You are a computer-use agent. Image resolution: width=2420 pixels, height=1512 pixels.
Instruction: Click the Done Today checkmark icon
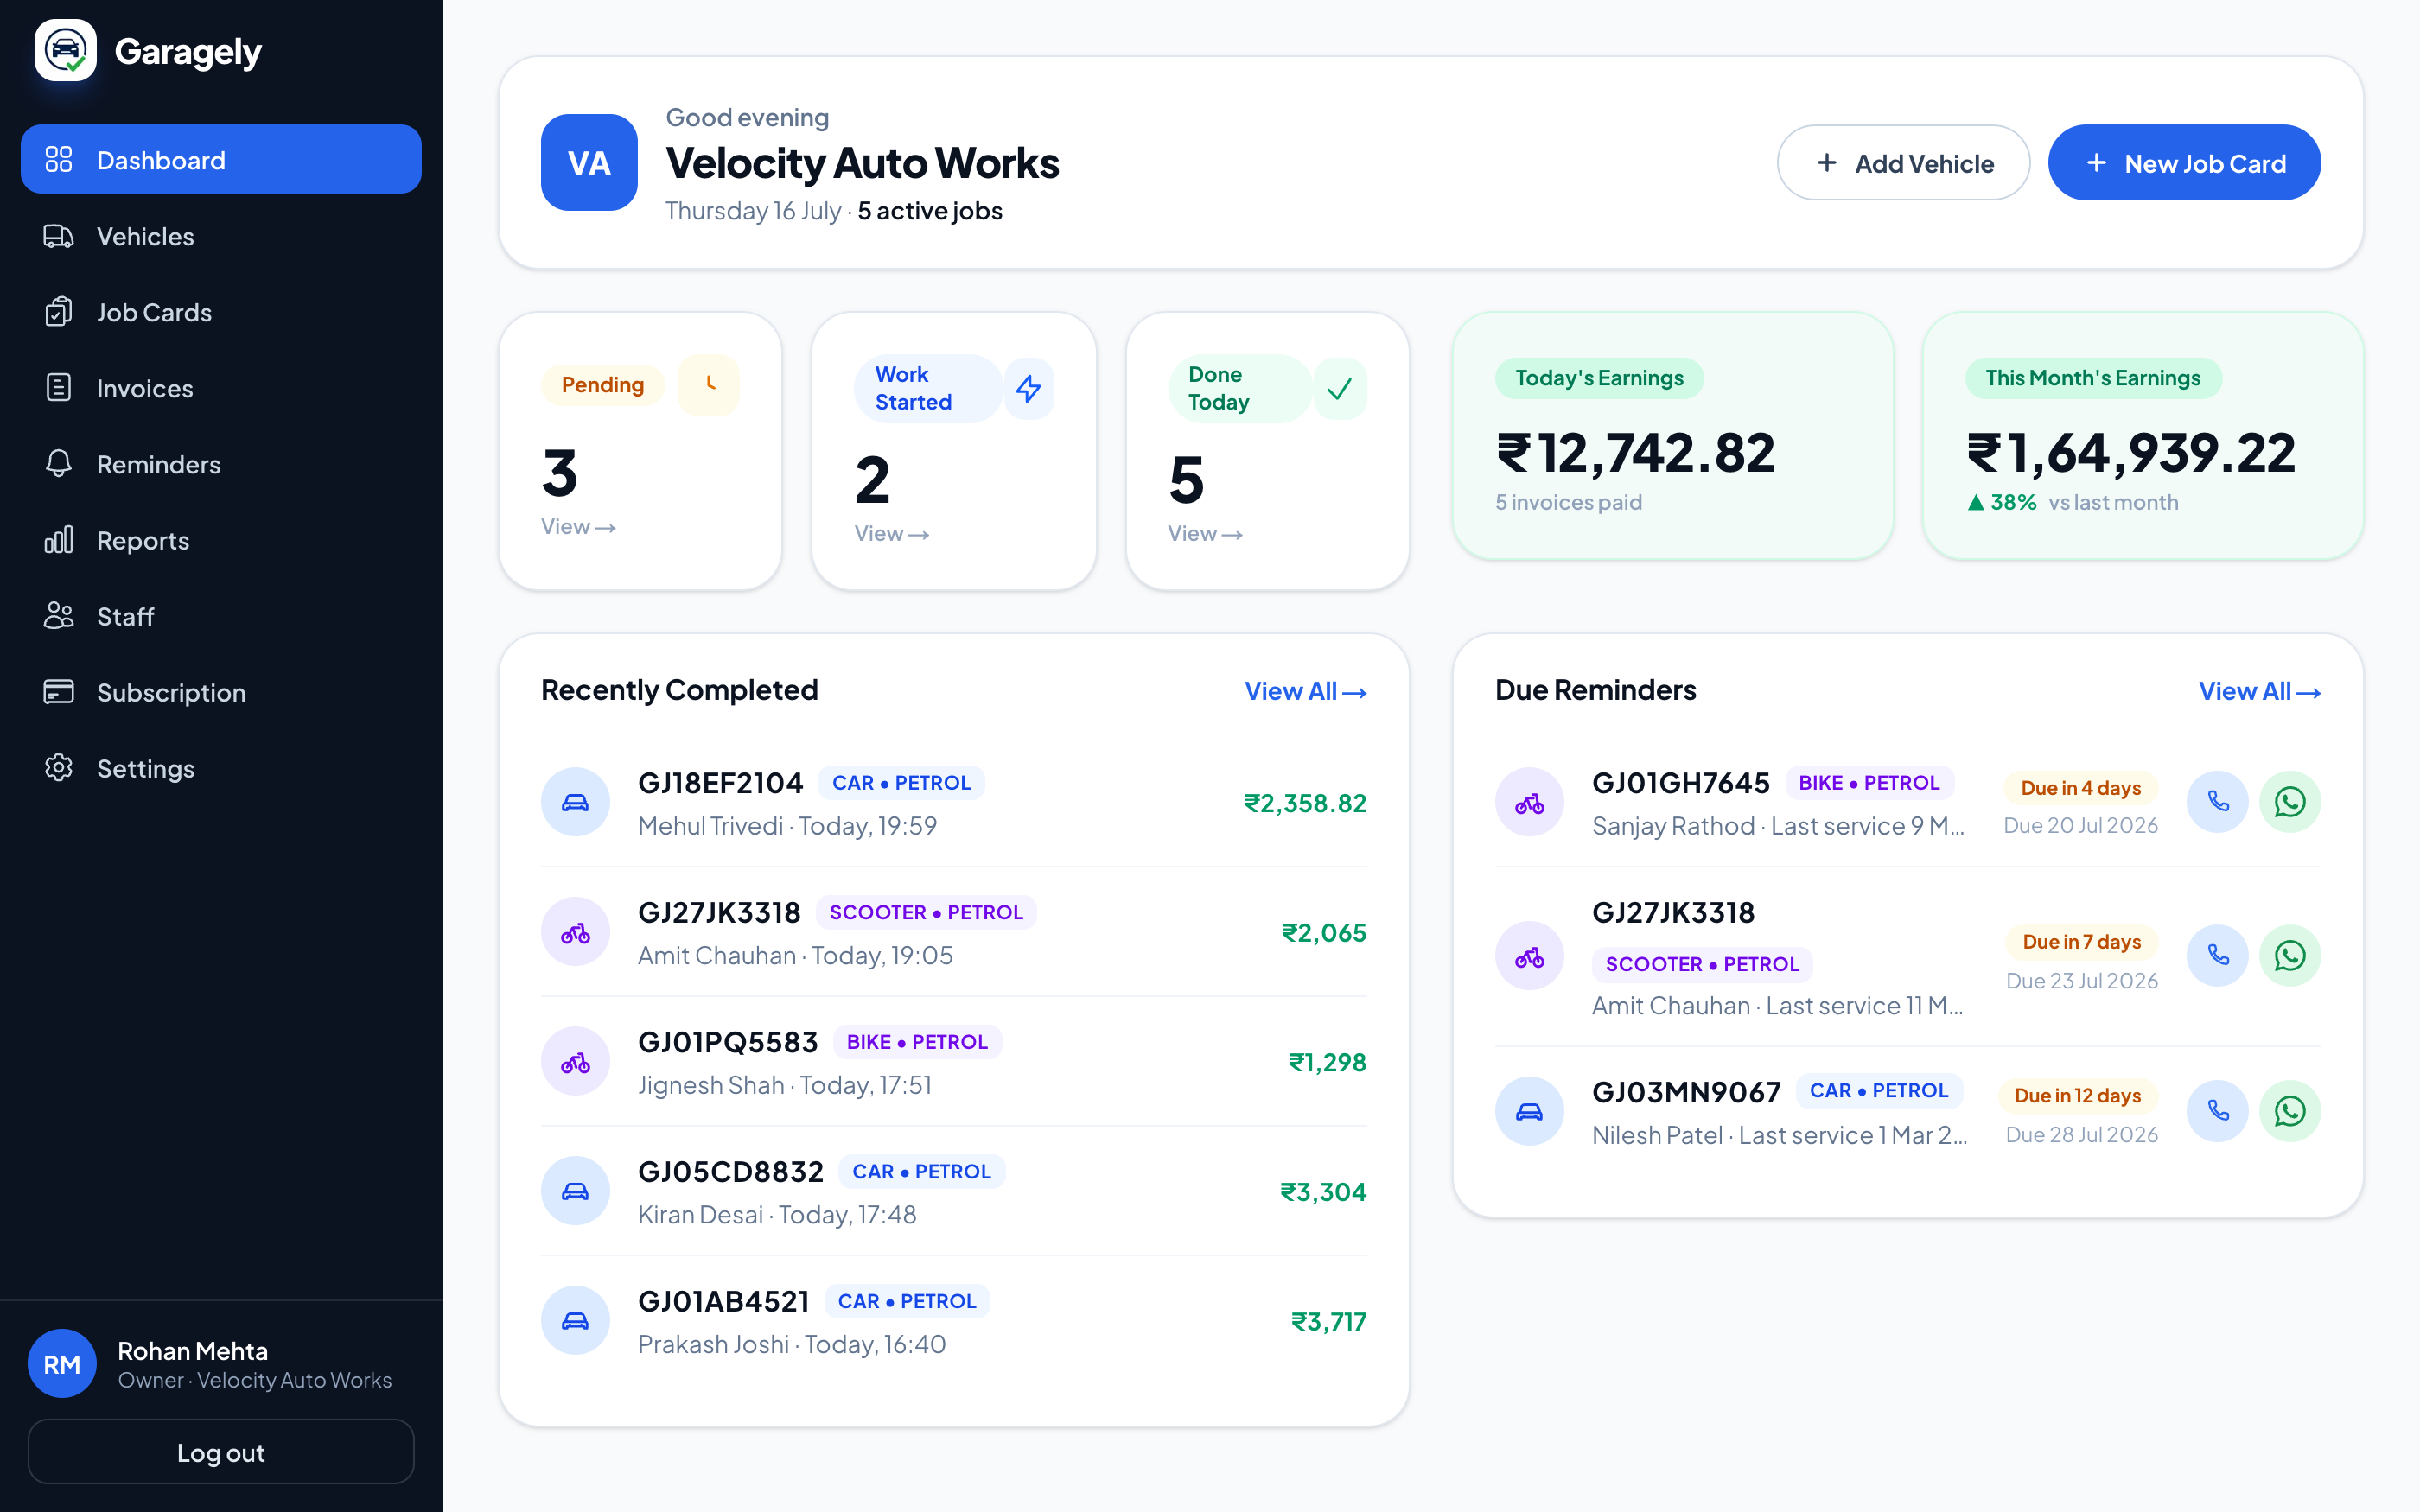(x=1340, y=388)
